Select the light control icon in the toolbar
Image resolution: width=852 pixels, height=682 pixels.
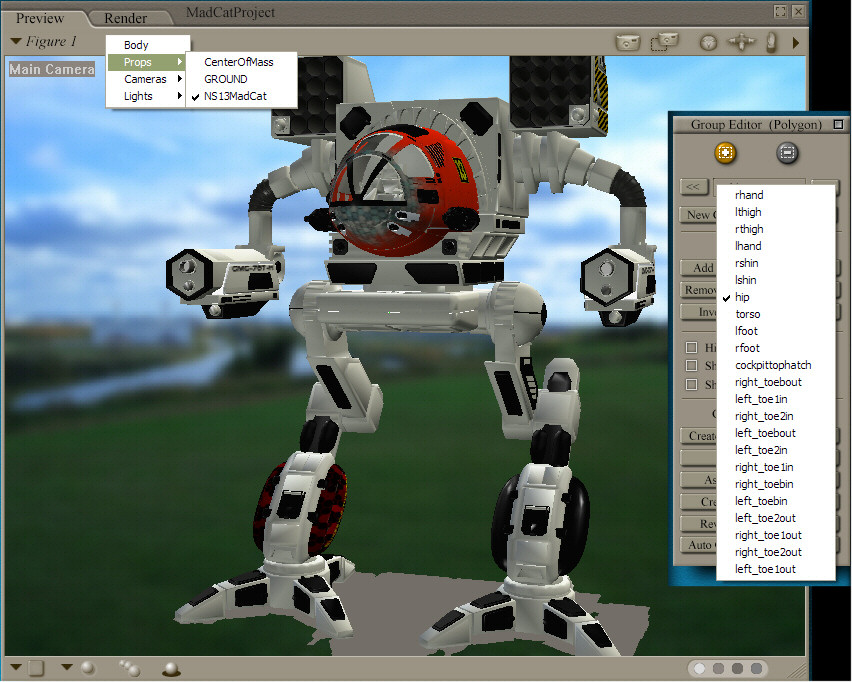[770, 43]
